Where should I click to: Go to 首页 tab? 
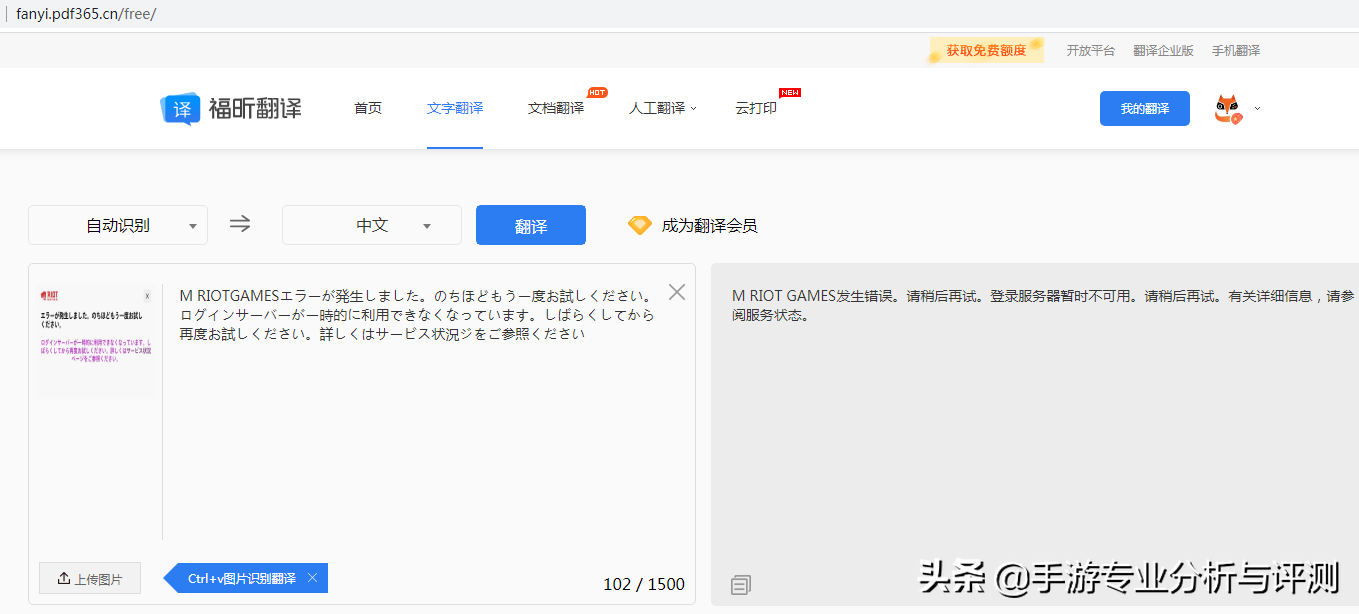pyautogui.click(x=368, y=108)
